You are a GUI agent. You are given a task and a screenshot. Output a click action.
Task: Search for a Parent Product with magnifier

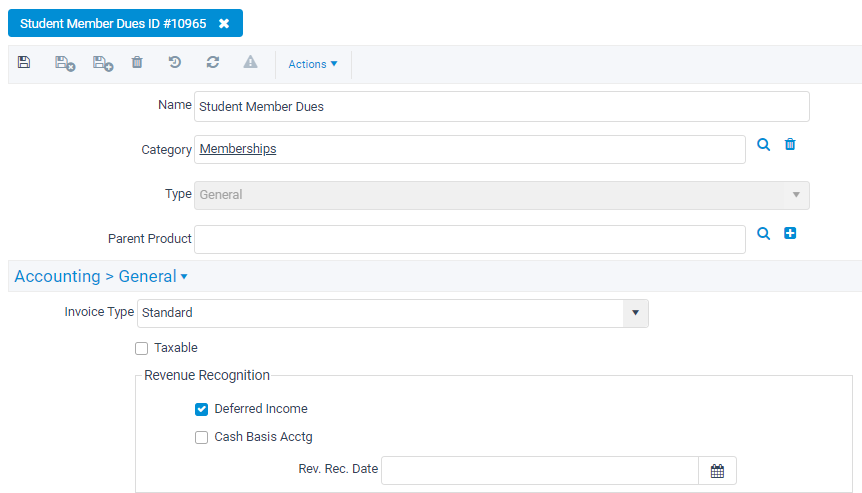click(763, 234)
